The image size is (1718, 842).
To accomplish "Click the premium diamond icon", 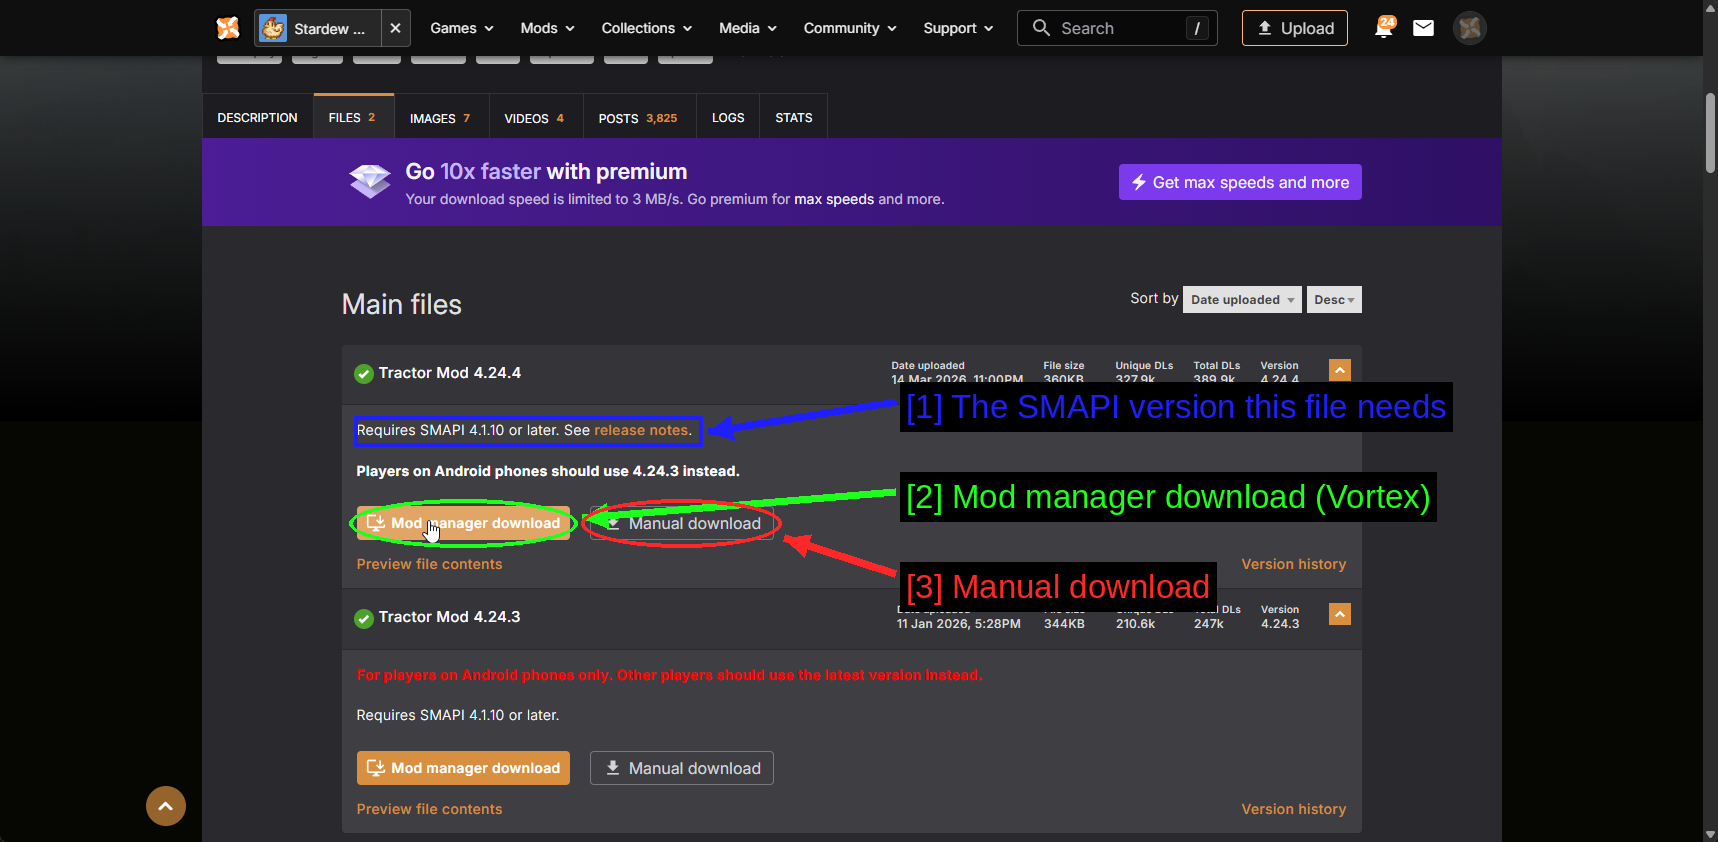I will coord(370,181).
